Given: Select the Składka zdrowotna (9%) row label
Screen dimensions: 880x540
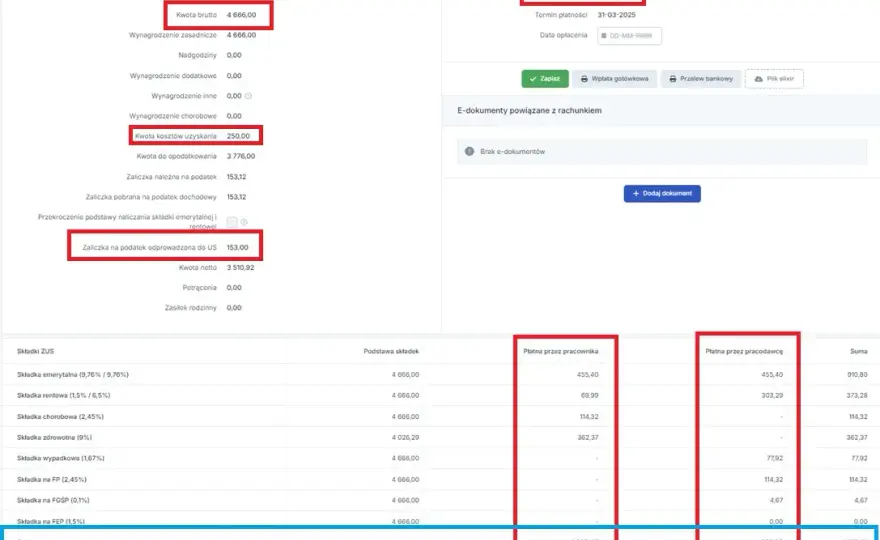Looking at the screenshot, I should pos(54,437).
